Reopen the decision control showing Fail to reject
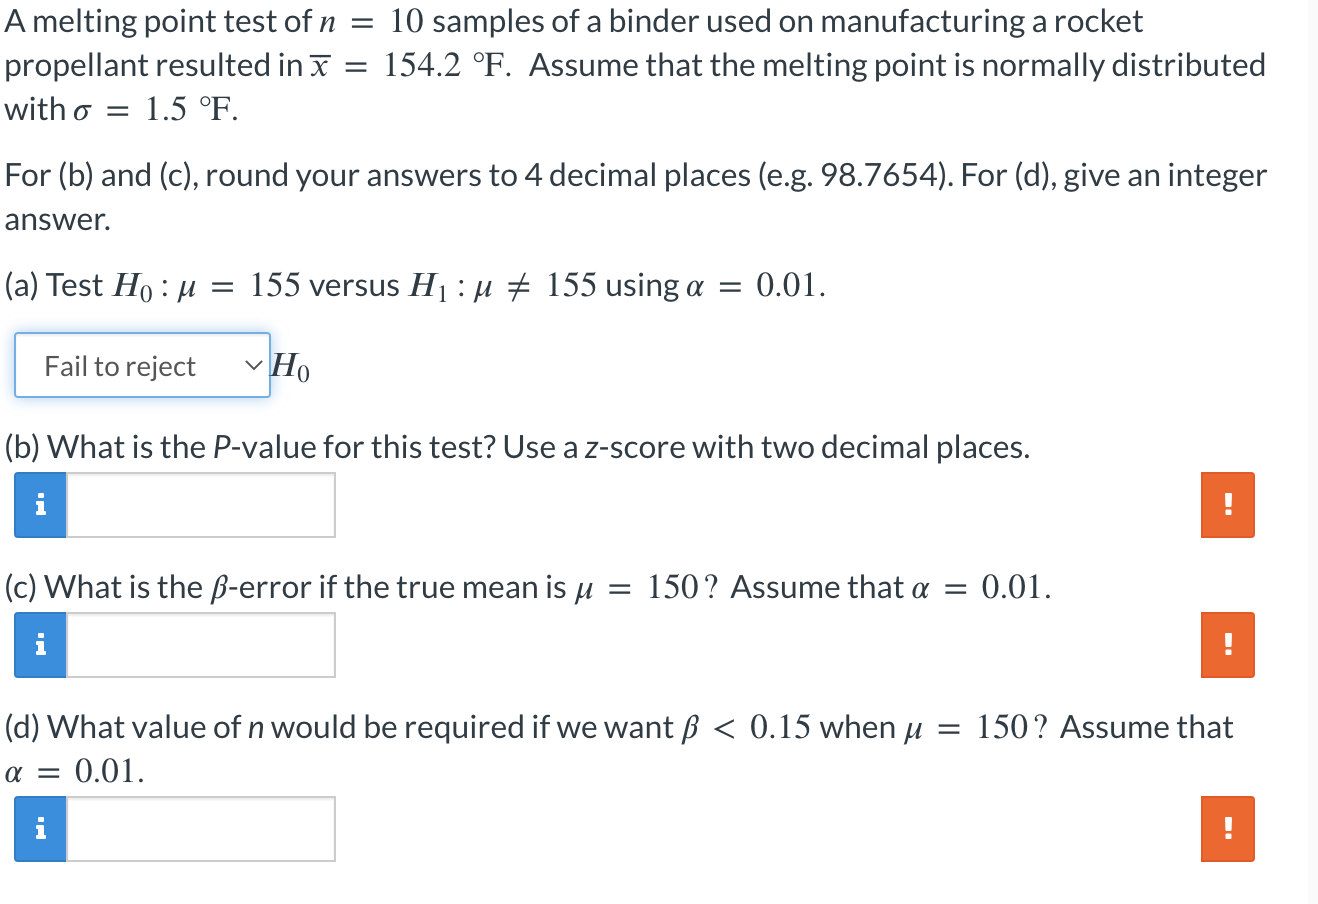The image size is (1318, 904). [x=142, y=365]
